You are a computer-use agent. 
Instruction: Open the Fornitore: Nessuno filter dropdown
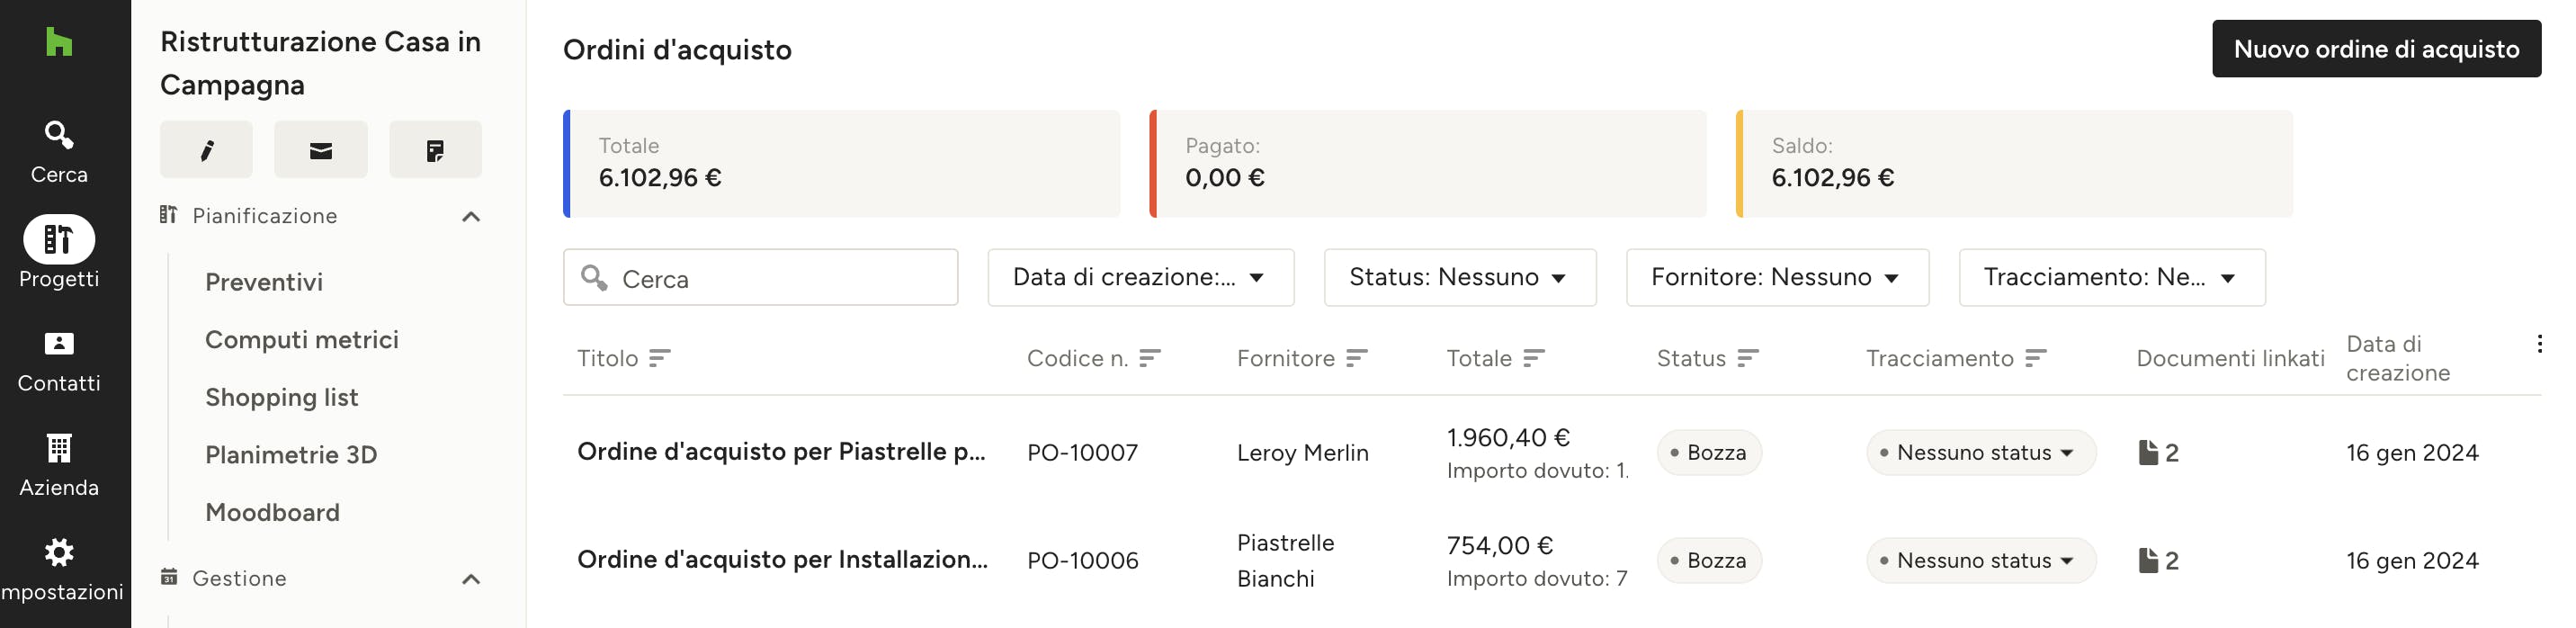pyautogui.click(x=1776, y=278)
